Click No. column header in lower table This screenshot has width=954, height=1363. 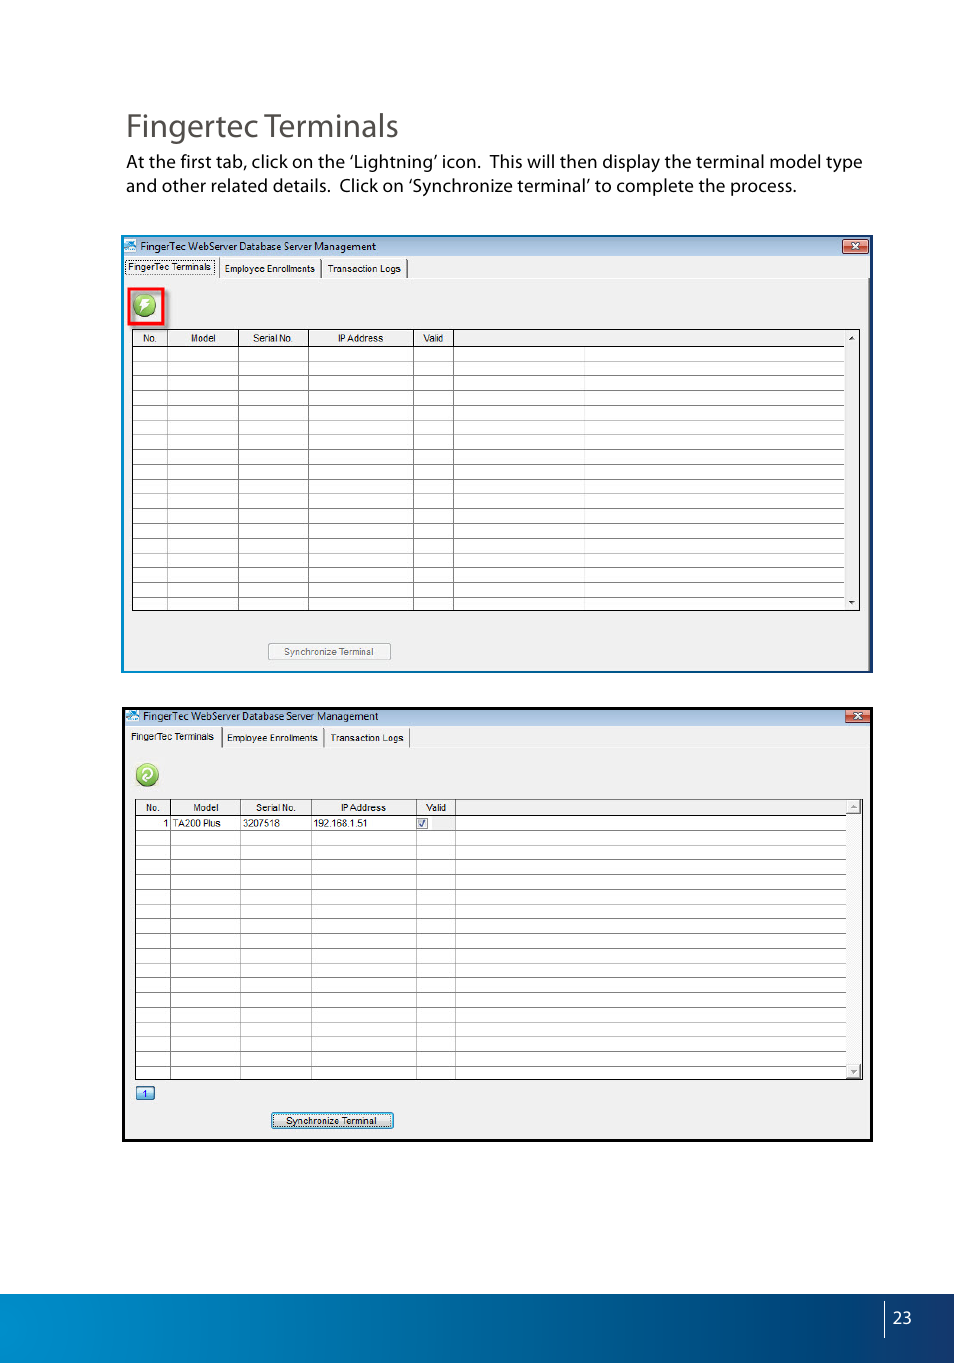pyautogui.click(x=153, y=808)
